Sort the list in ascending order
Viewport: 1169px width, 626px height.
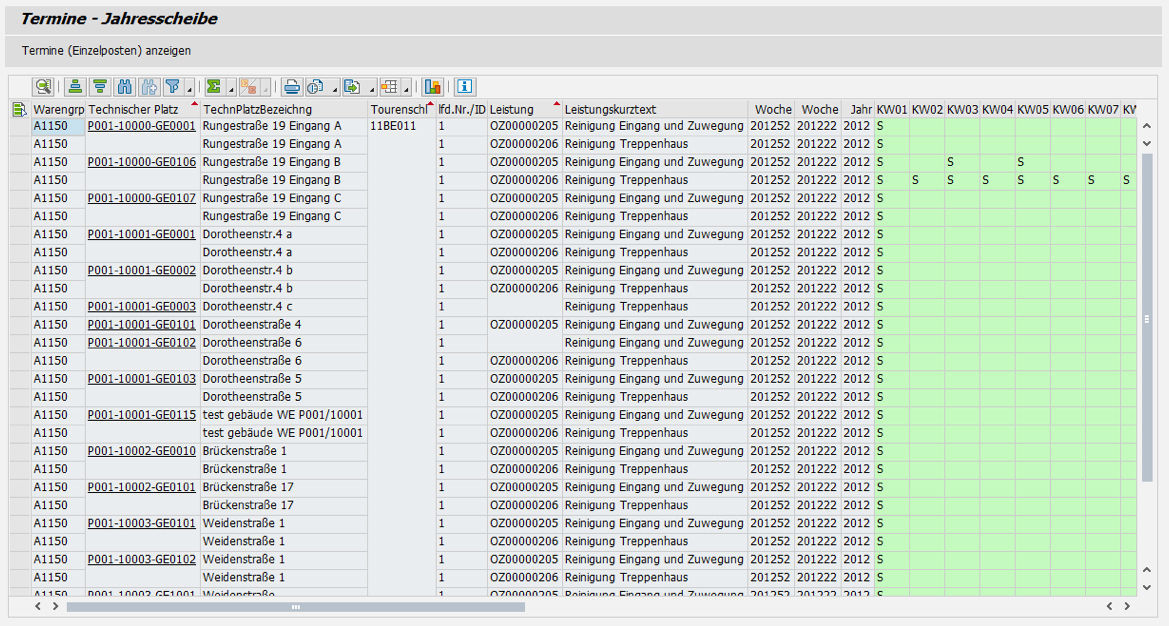[75, 87]
